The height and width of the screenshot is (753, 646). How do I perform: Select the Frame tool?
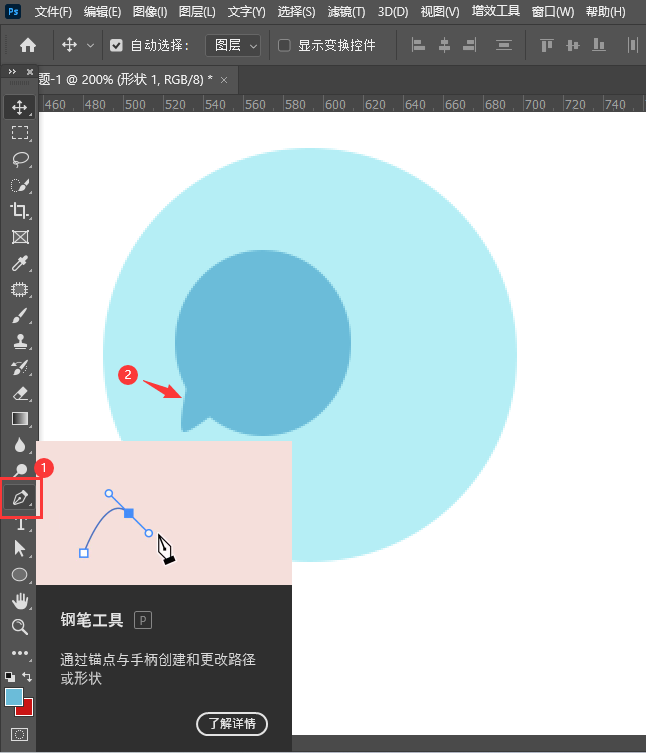tap(19, 237)
